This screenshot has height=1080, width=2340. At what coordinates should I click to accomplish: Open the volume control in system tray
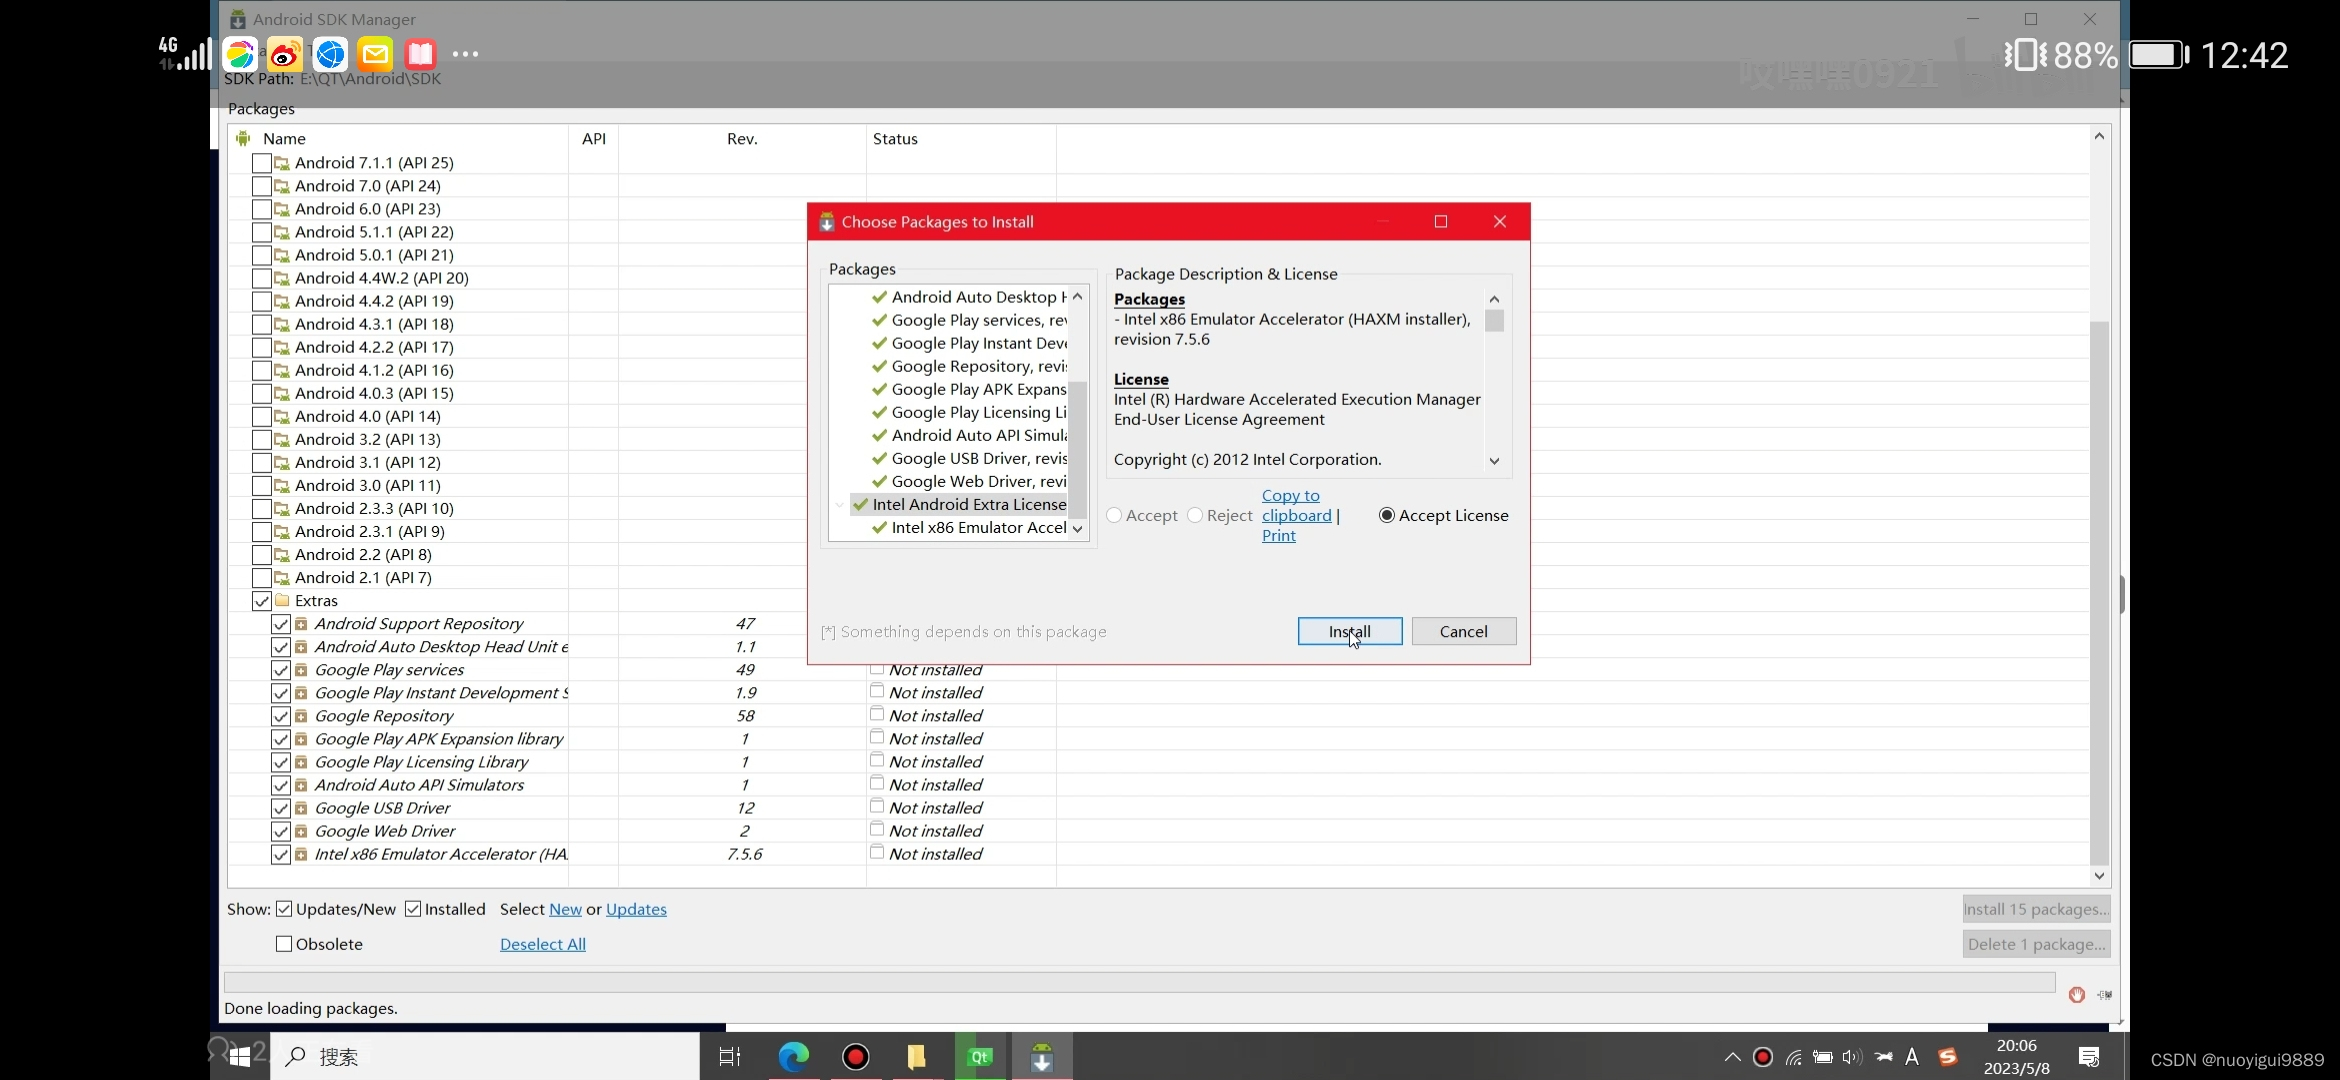point(1852,1057)
